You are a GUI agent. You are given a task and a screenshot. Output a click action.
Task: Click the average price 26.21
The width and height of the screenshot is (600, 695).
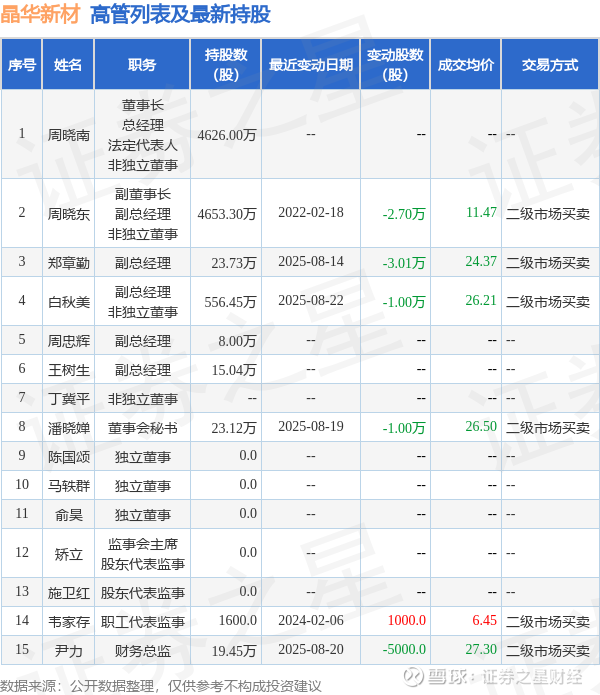[481, 300]
